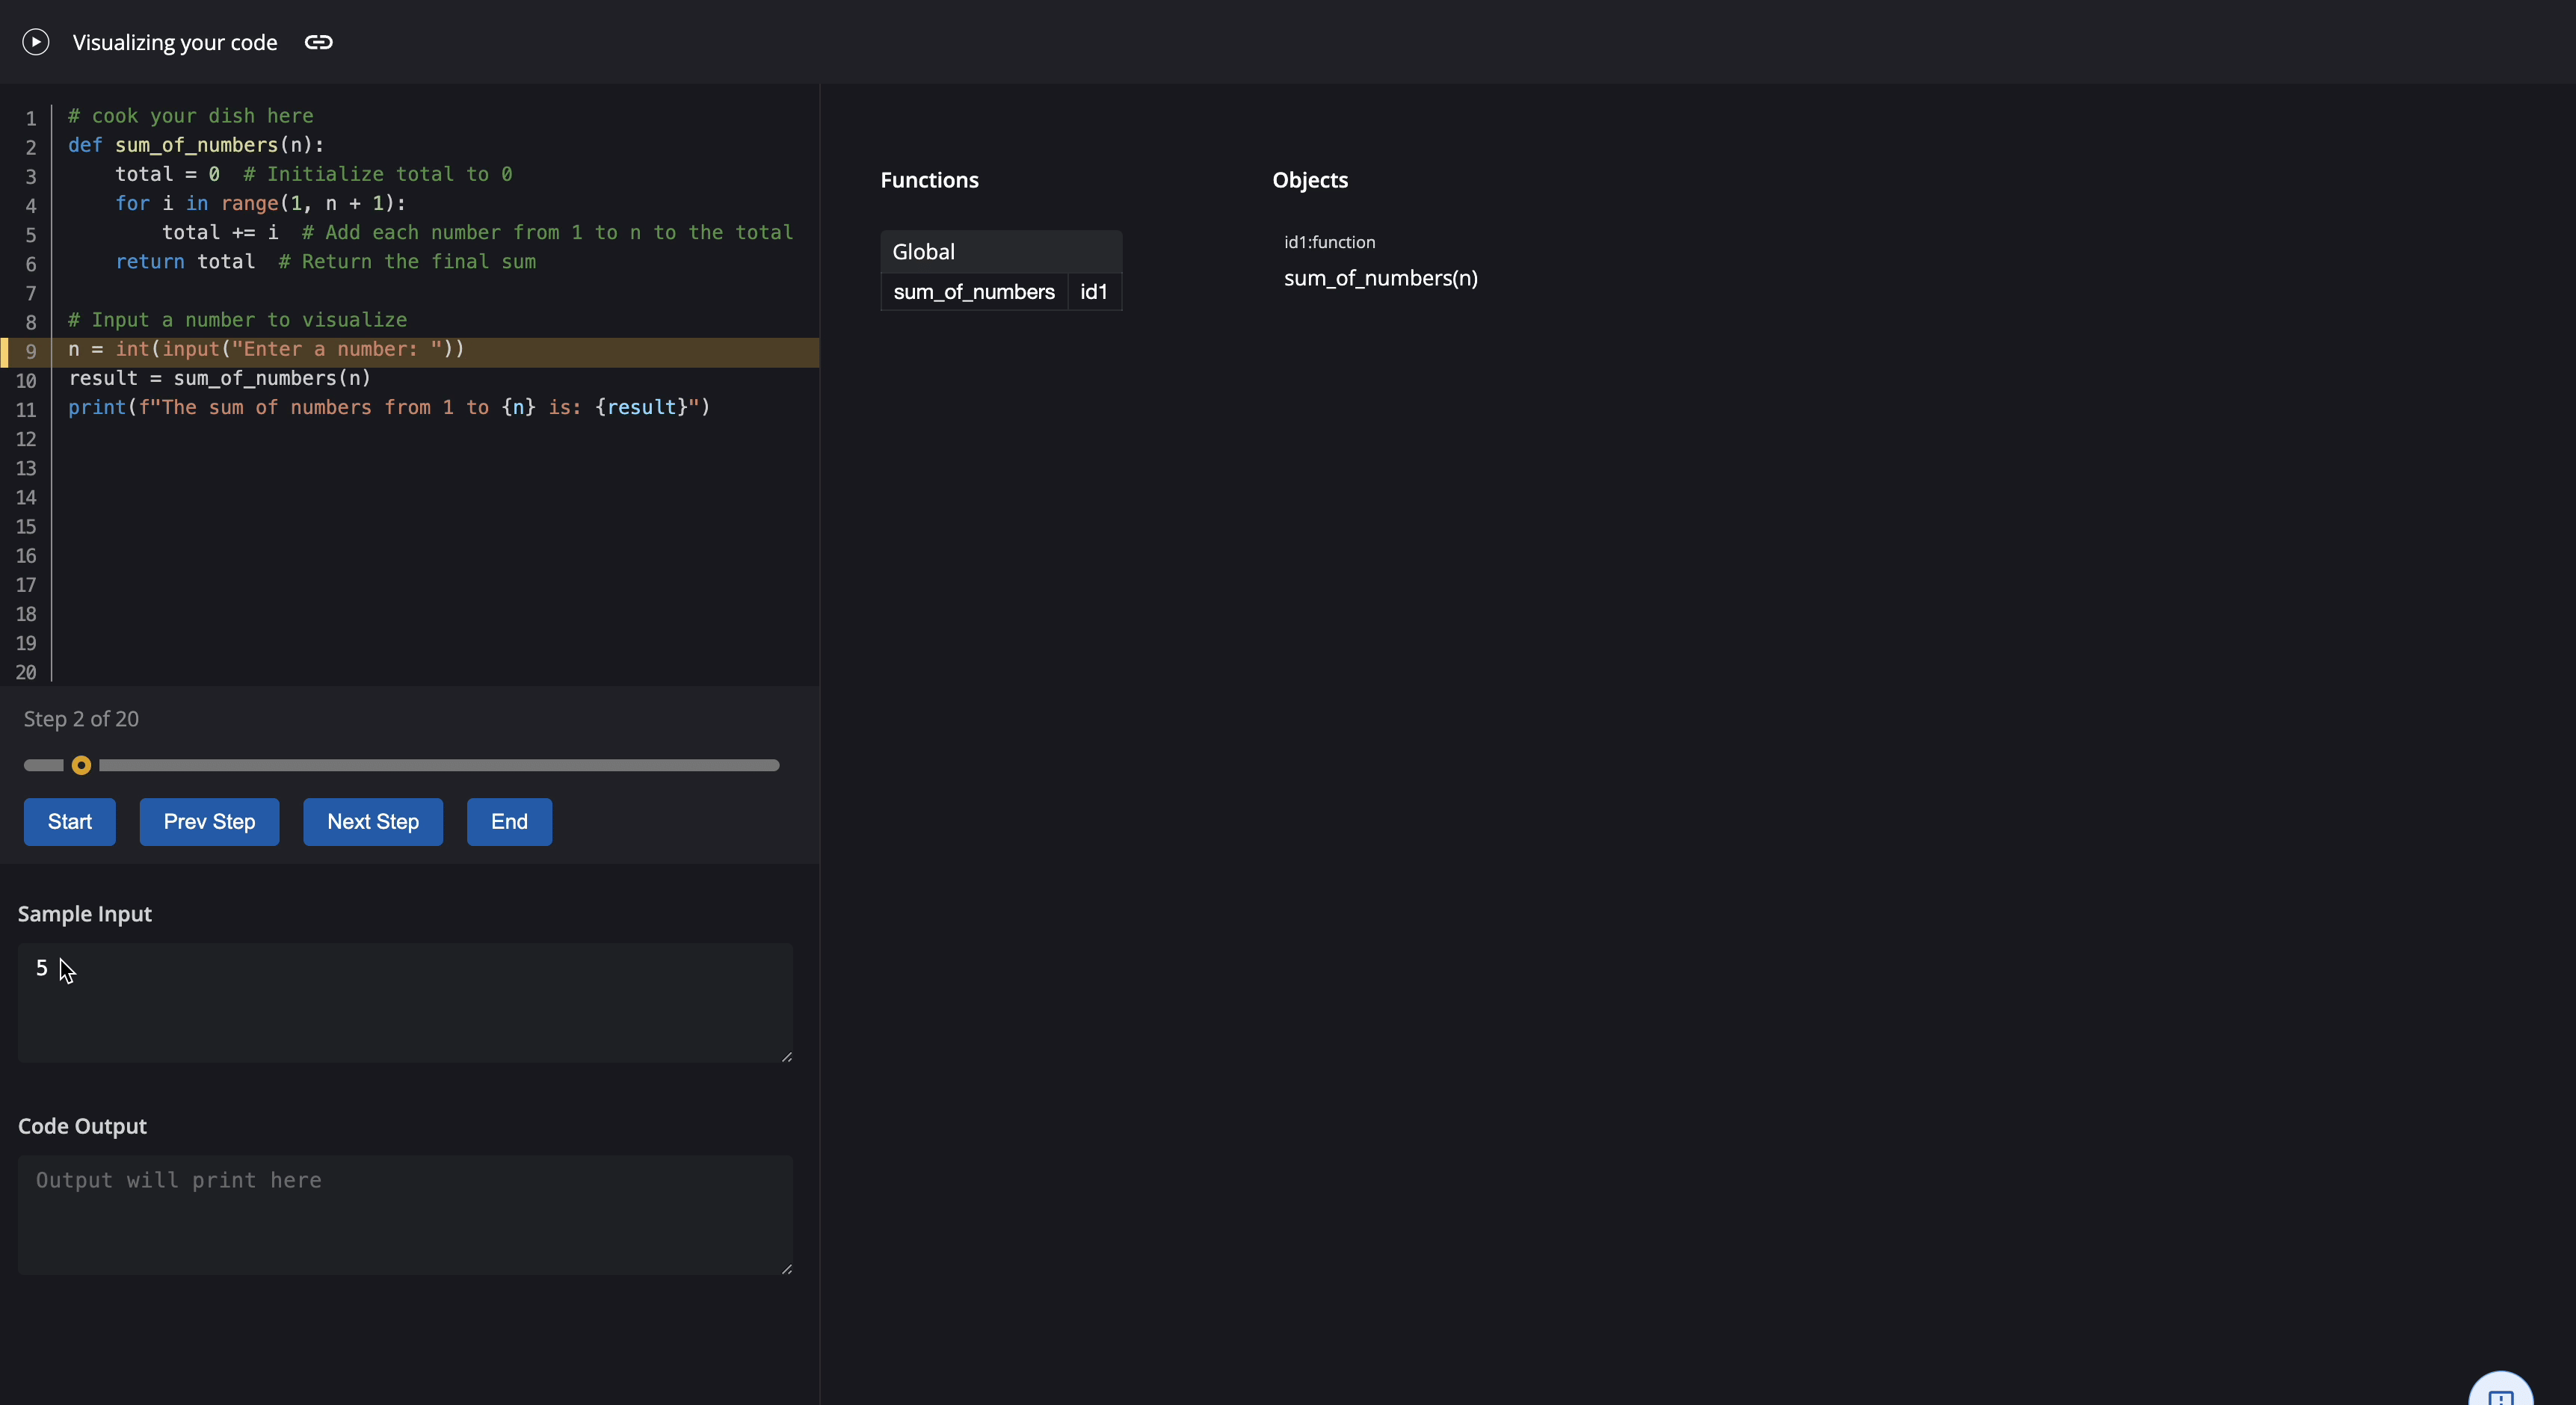Jump to End of execution
The height and width of the screenshot is (1405, 2576).
(x=509, y=822)
